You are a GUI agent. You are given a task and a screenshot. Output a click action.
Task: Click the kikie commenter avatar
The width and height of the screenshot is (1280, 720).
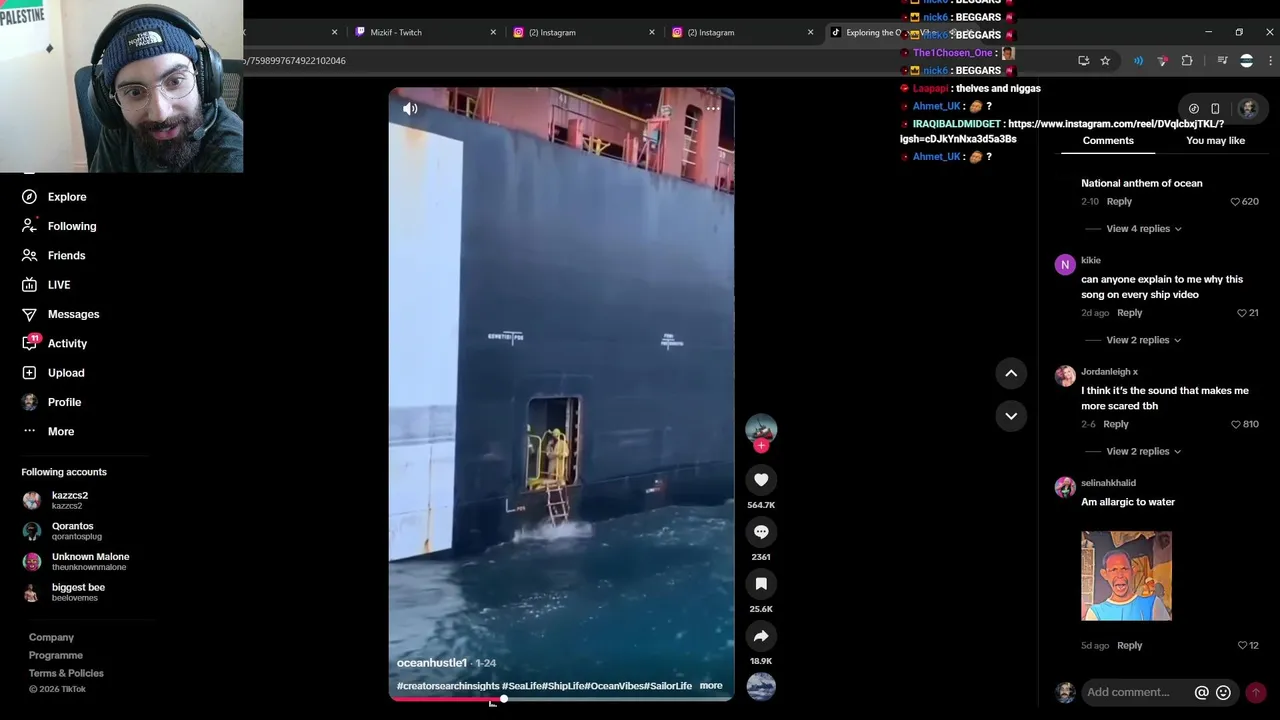click(1065, 265)
